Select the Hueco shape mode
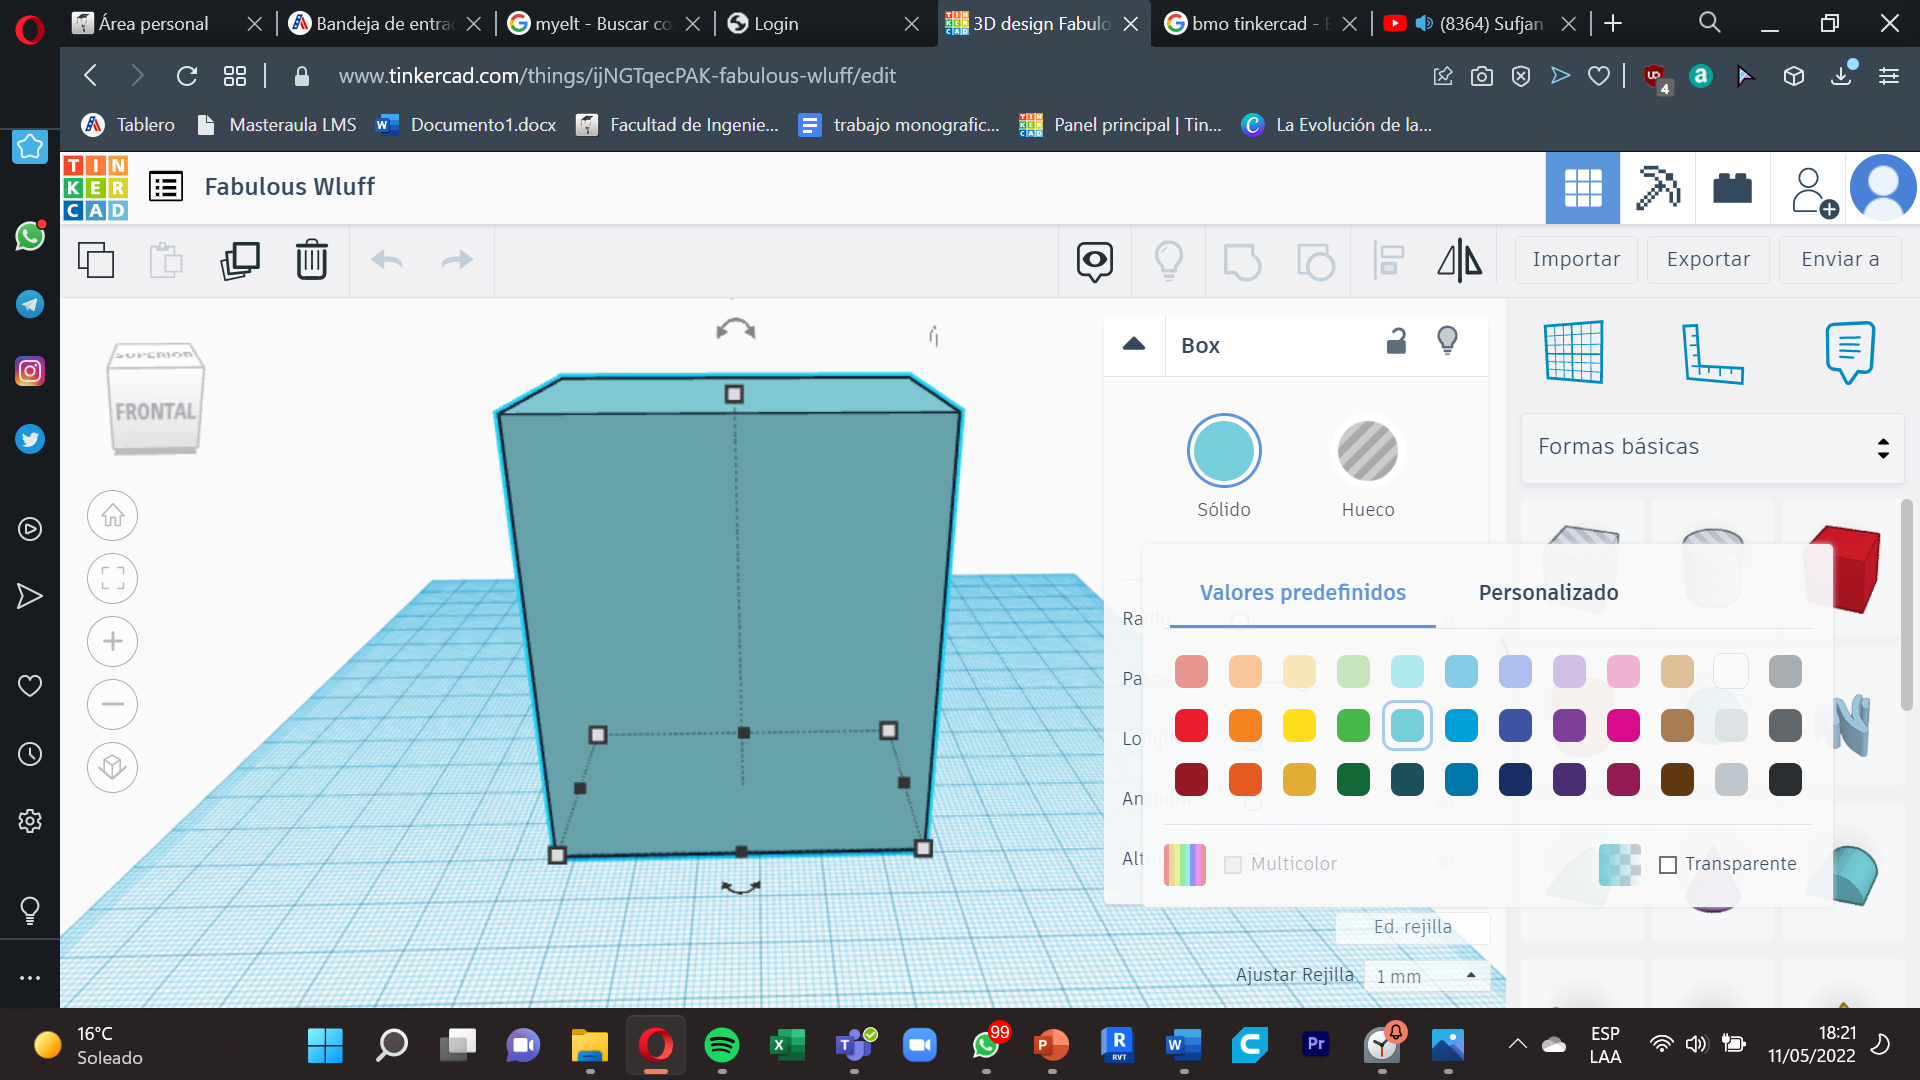The height and width of the screenshot is (1080, 1920). (1367, 451)
